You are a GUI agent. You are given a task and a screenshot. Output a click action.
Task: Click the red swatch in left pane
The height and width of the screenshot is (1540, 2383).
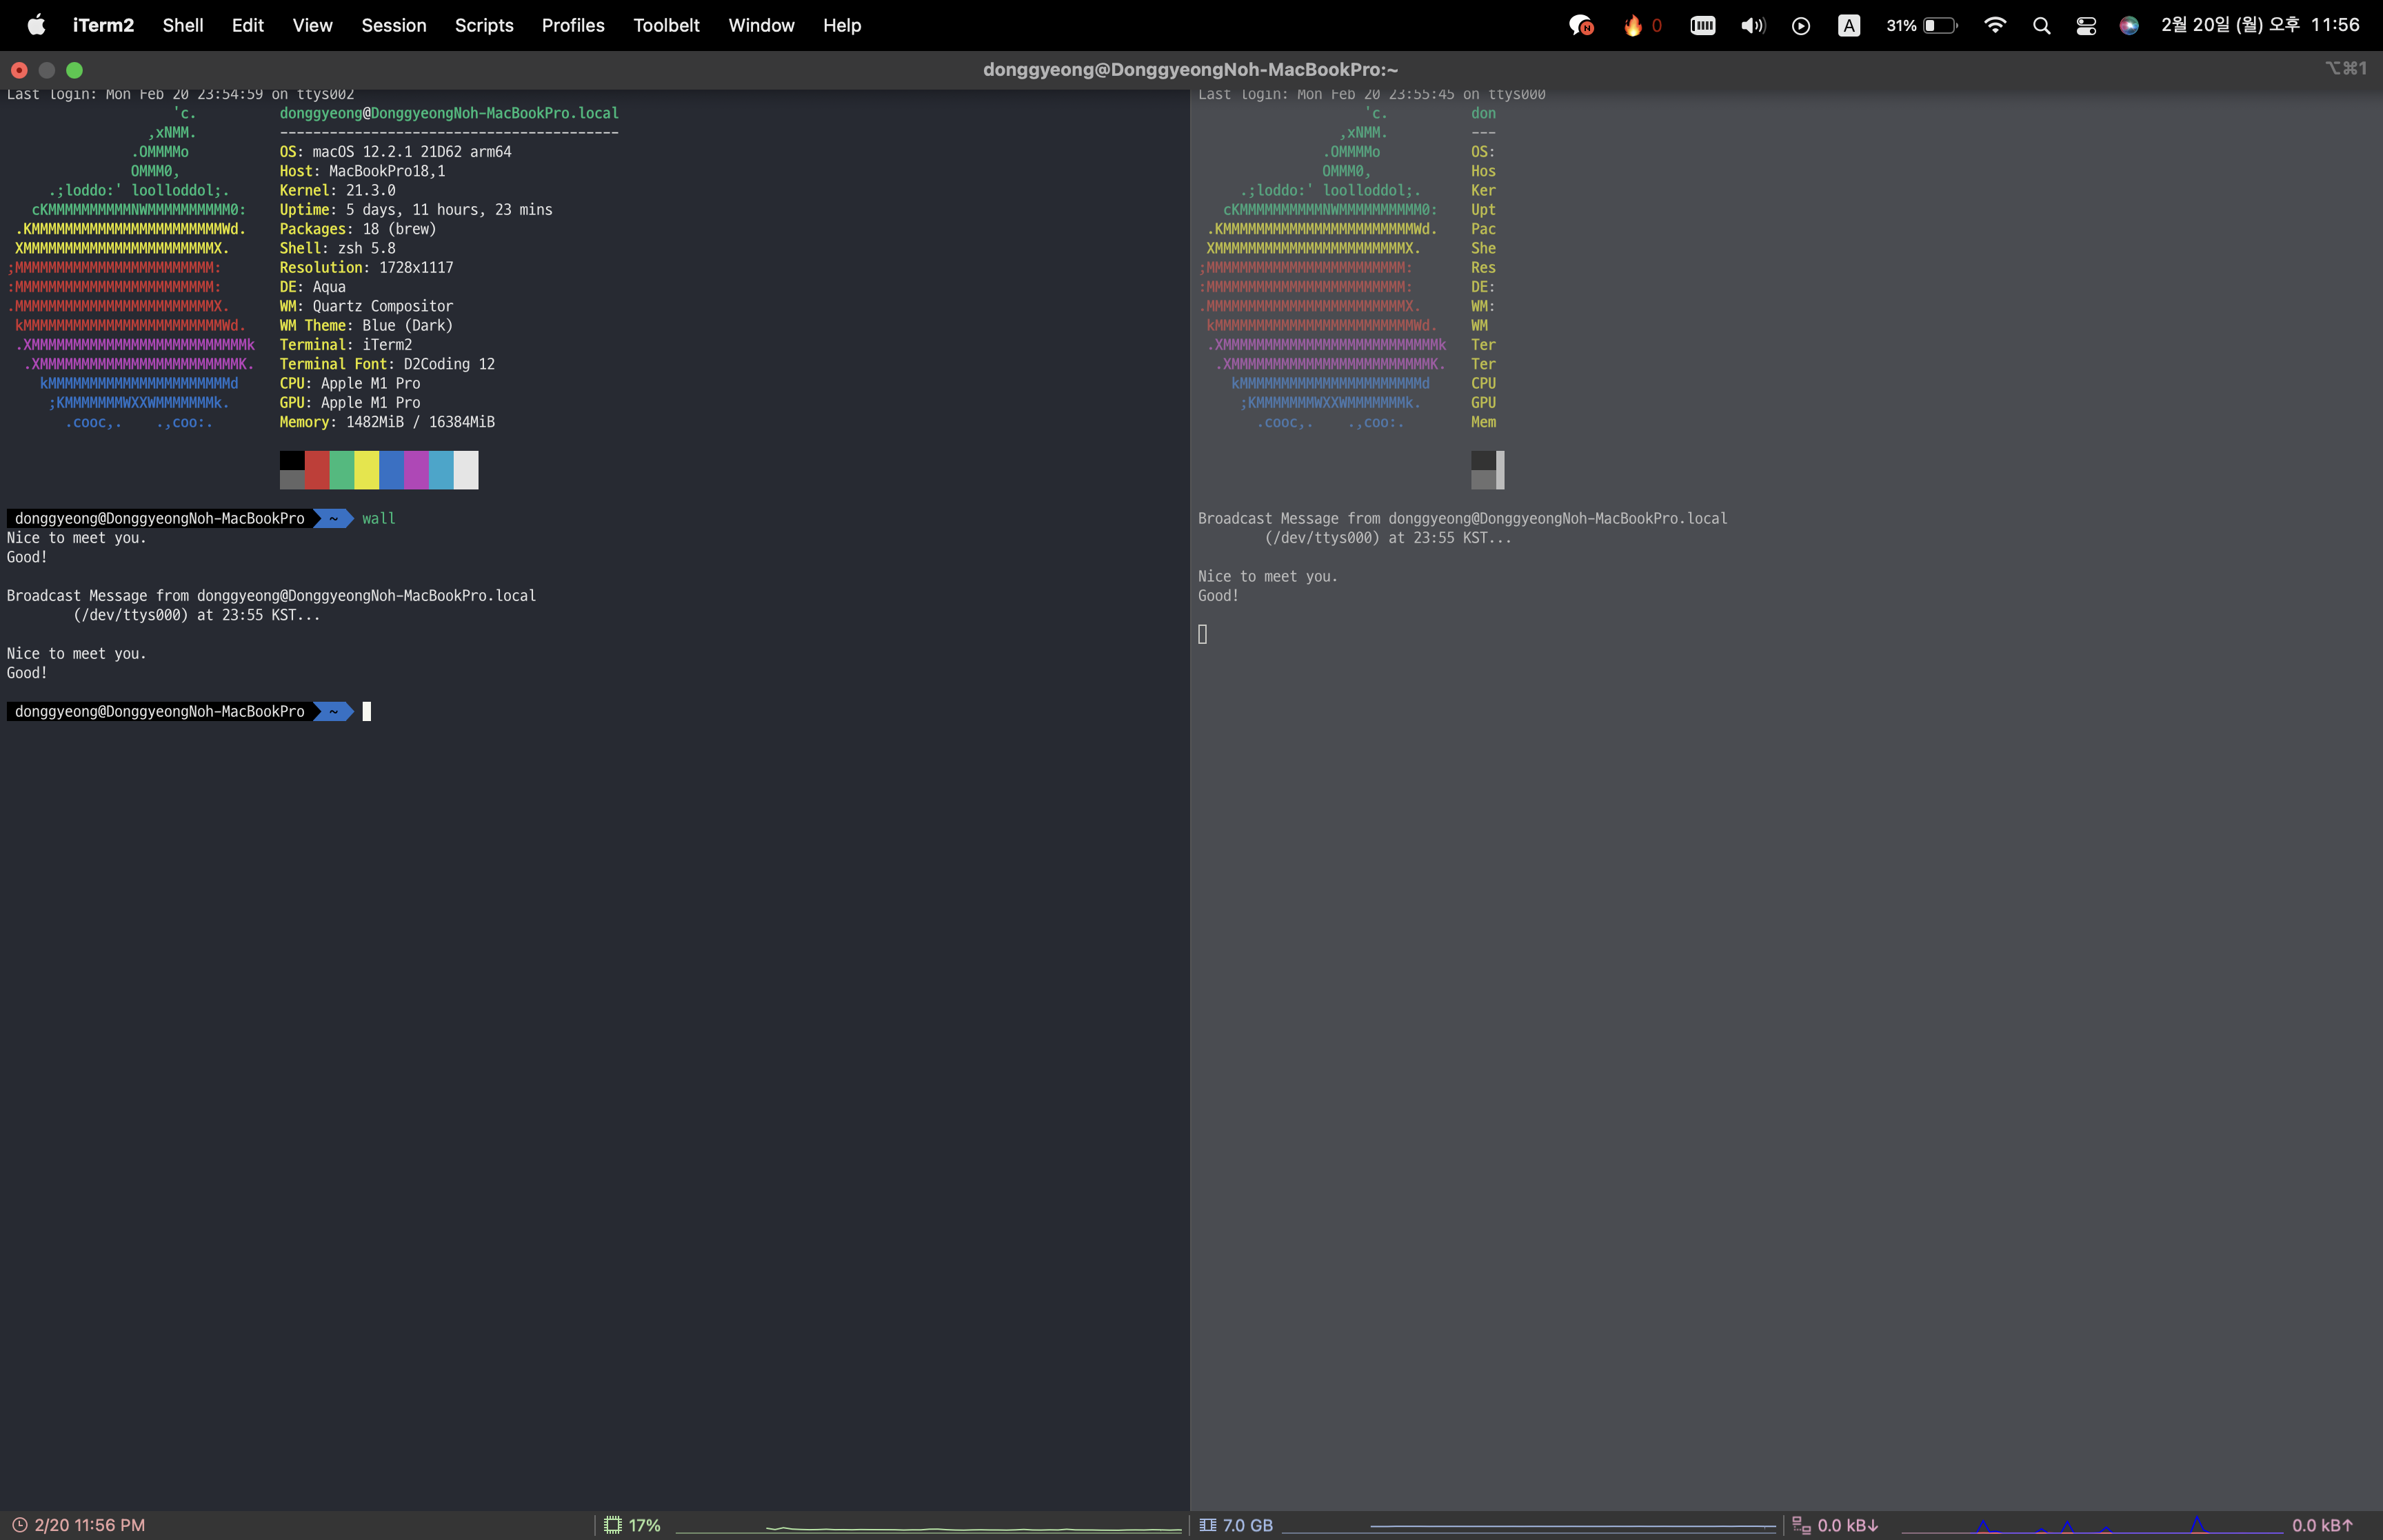(317, 469)
